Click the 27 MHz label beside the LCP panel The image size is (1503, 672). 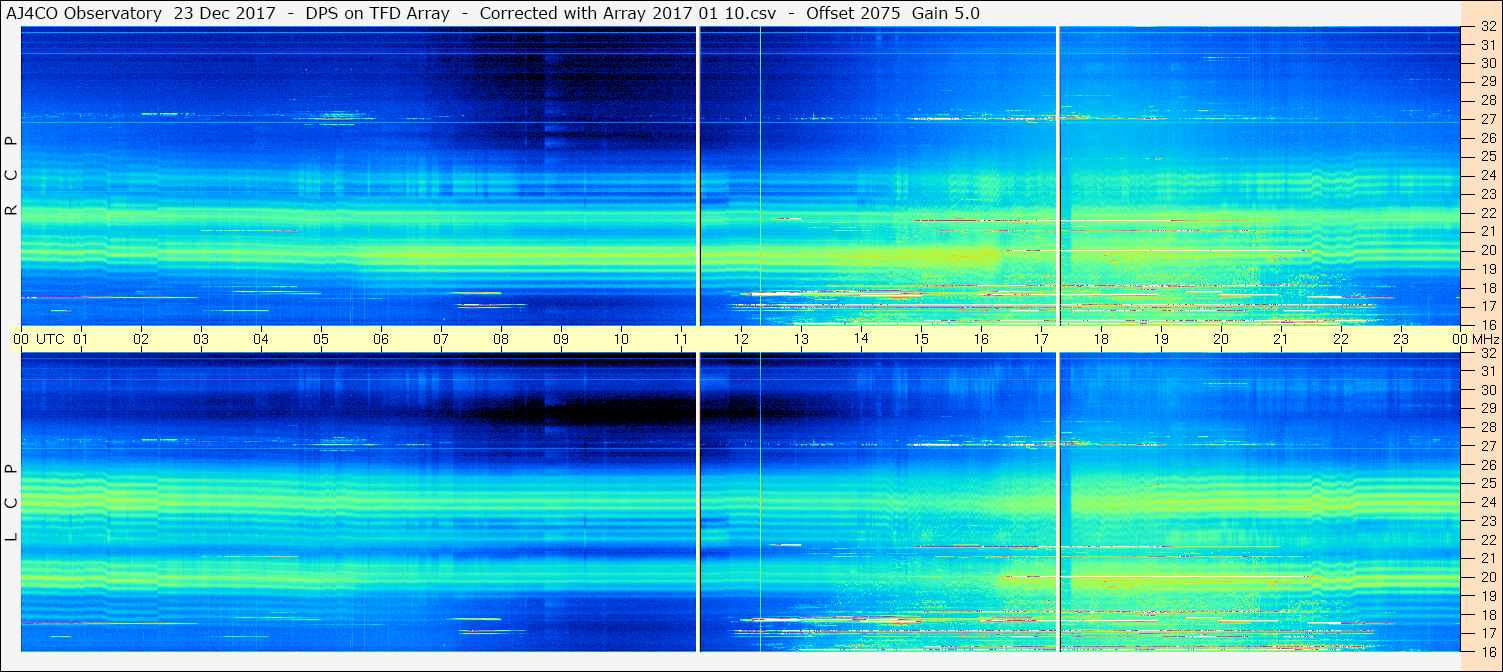(x=1488, y=446)
